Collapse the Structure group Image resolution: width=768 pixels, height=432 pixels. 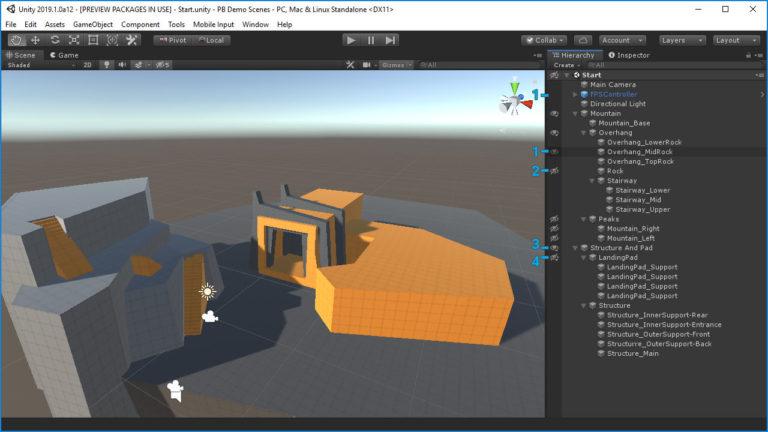[583, 306]
